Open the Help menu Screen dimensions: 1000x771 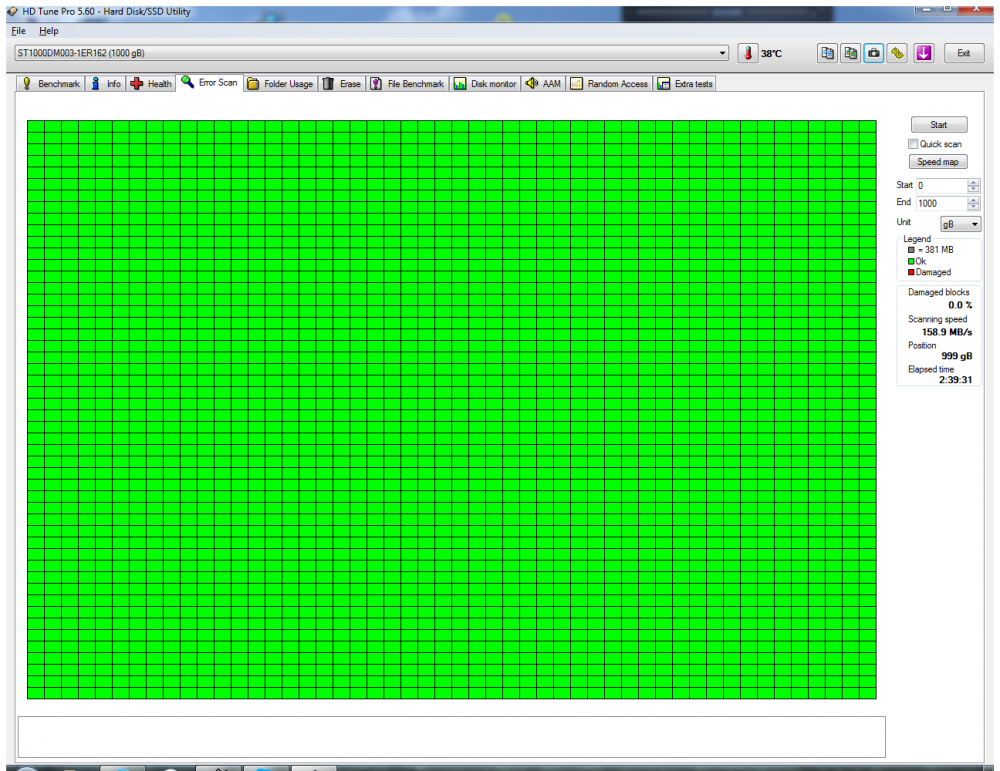(x=48, y=31)
